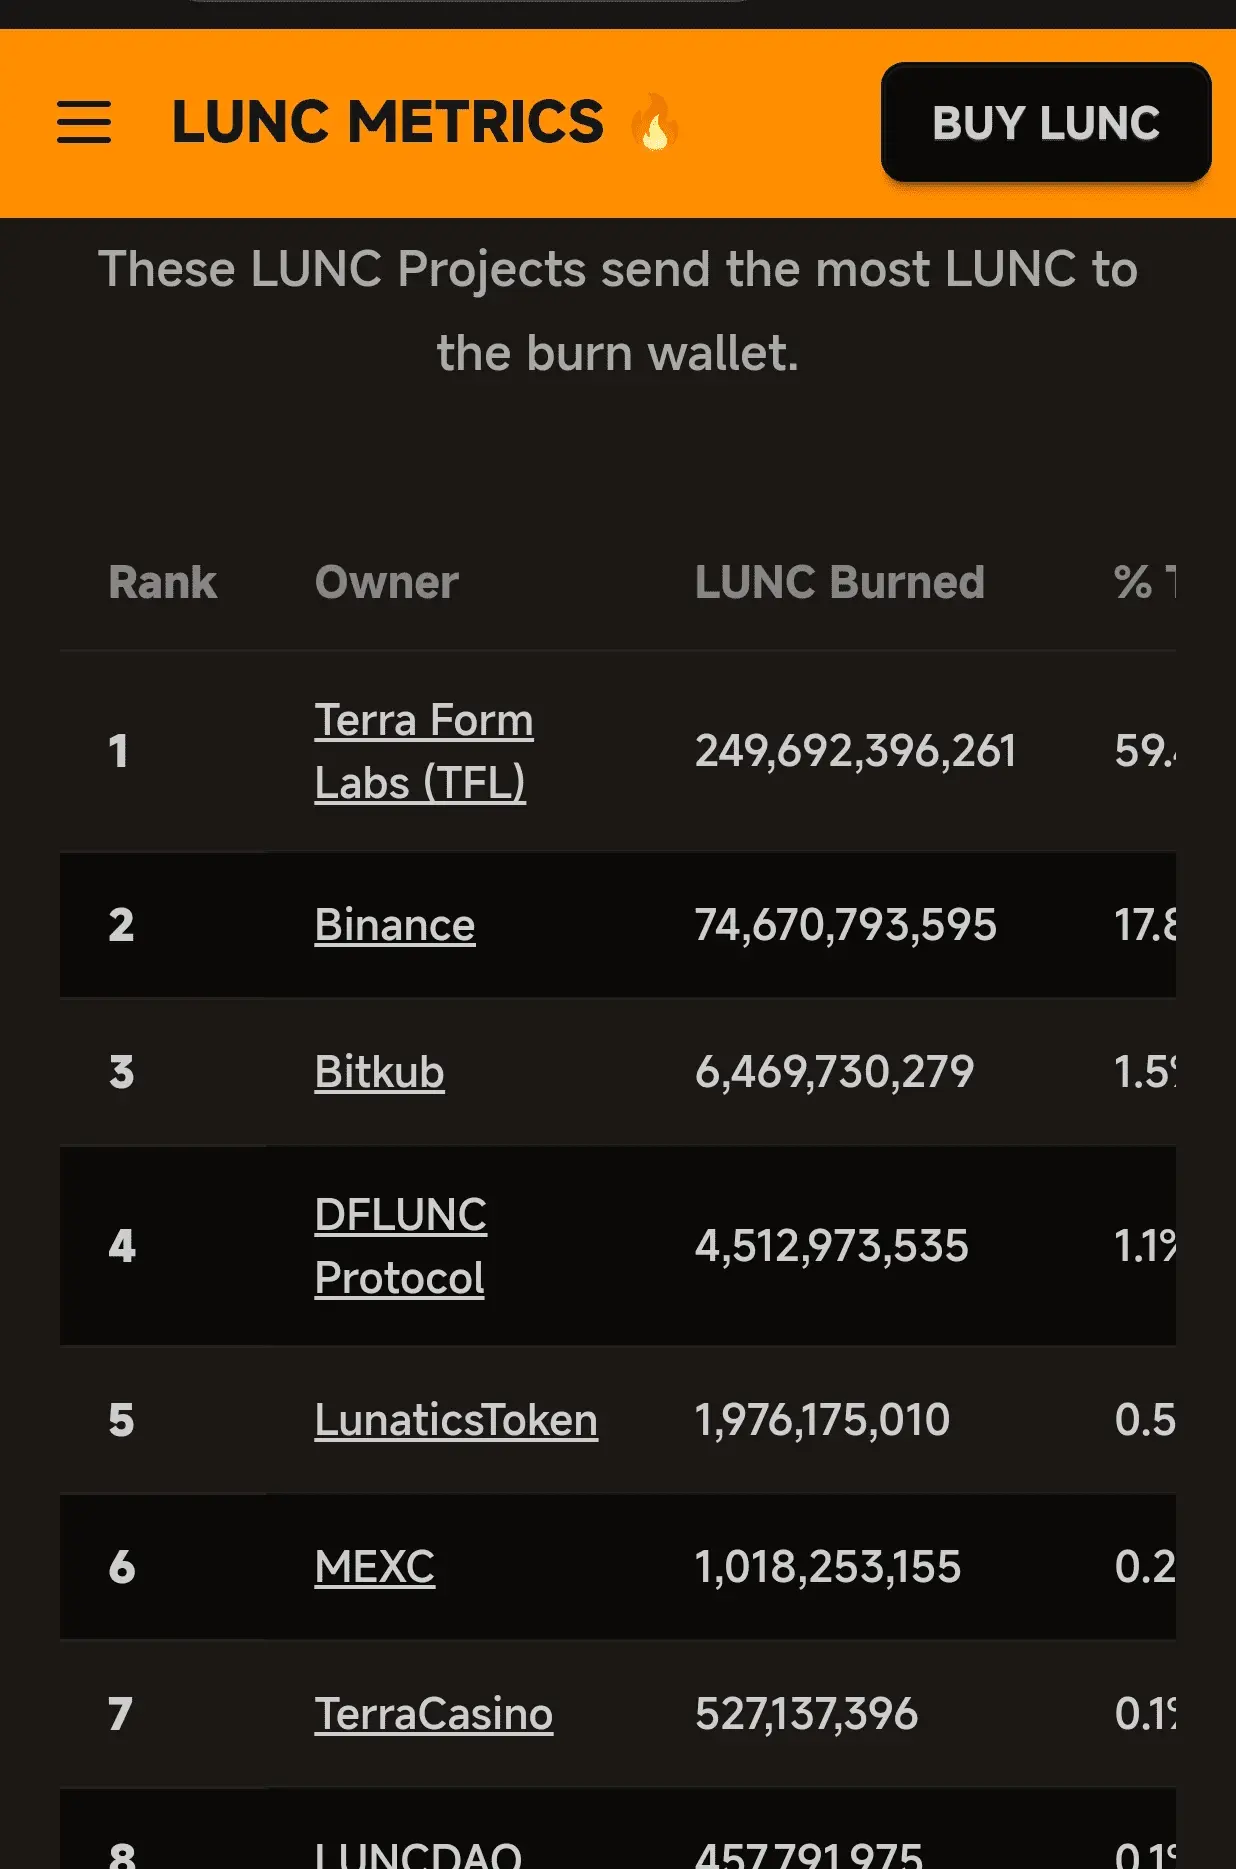Click the Rank column header
This screenshot has height=1869, width=1236.
click(162, 582)
